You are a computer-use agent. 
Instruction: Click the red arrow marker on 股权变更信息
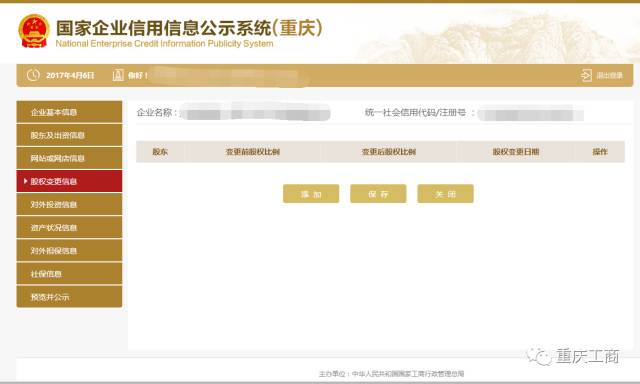[x=25, y=181]
